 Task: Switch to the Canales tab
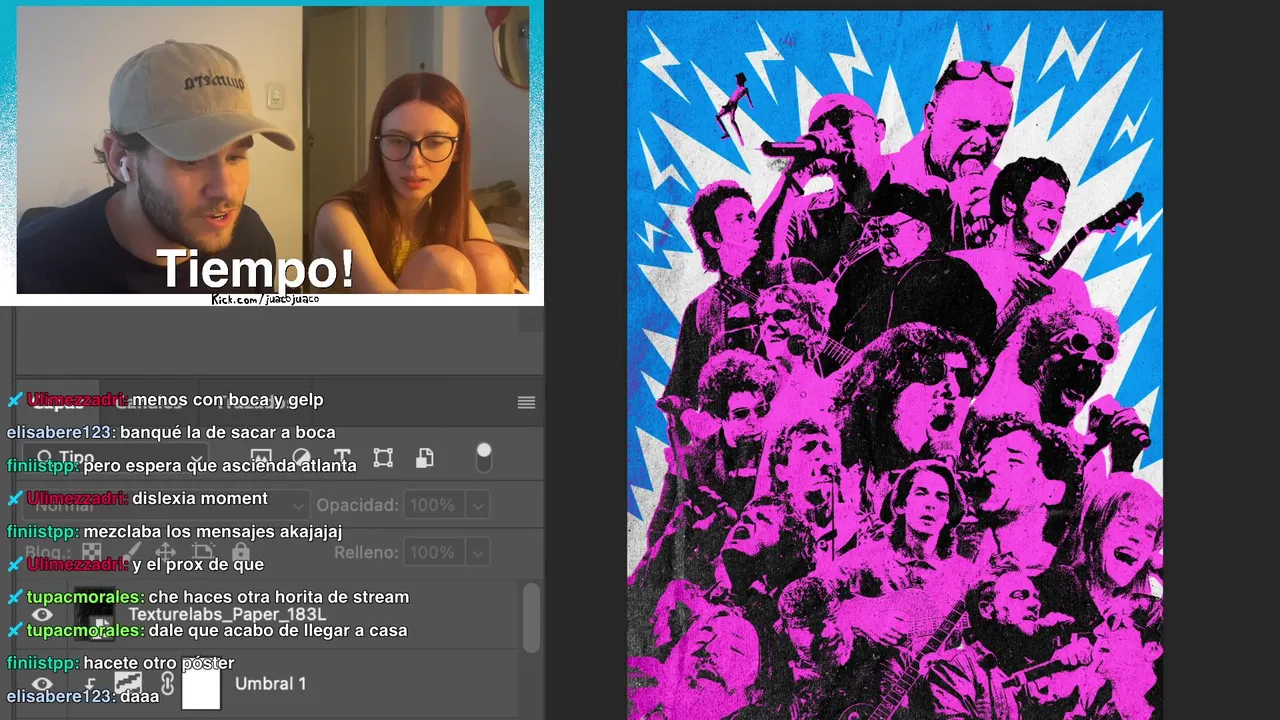click(148, 403)
